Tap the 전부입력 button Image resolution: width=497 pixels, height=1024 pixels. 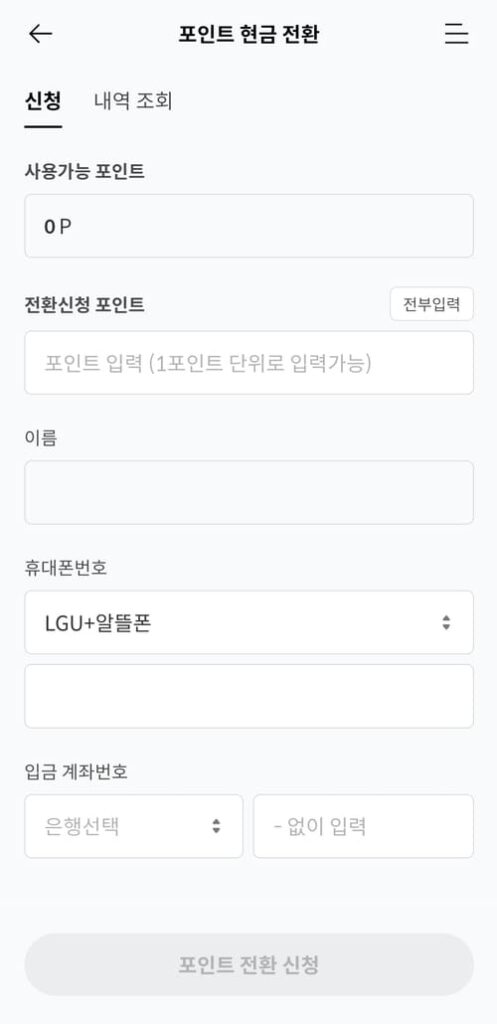click(432, 304)
